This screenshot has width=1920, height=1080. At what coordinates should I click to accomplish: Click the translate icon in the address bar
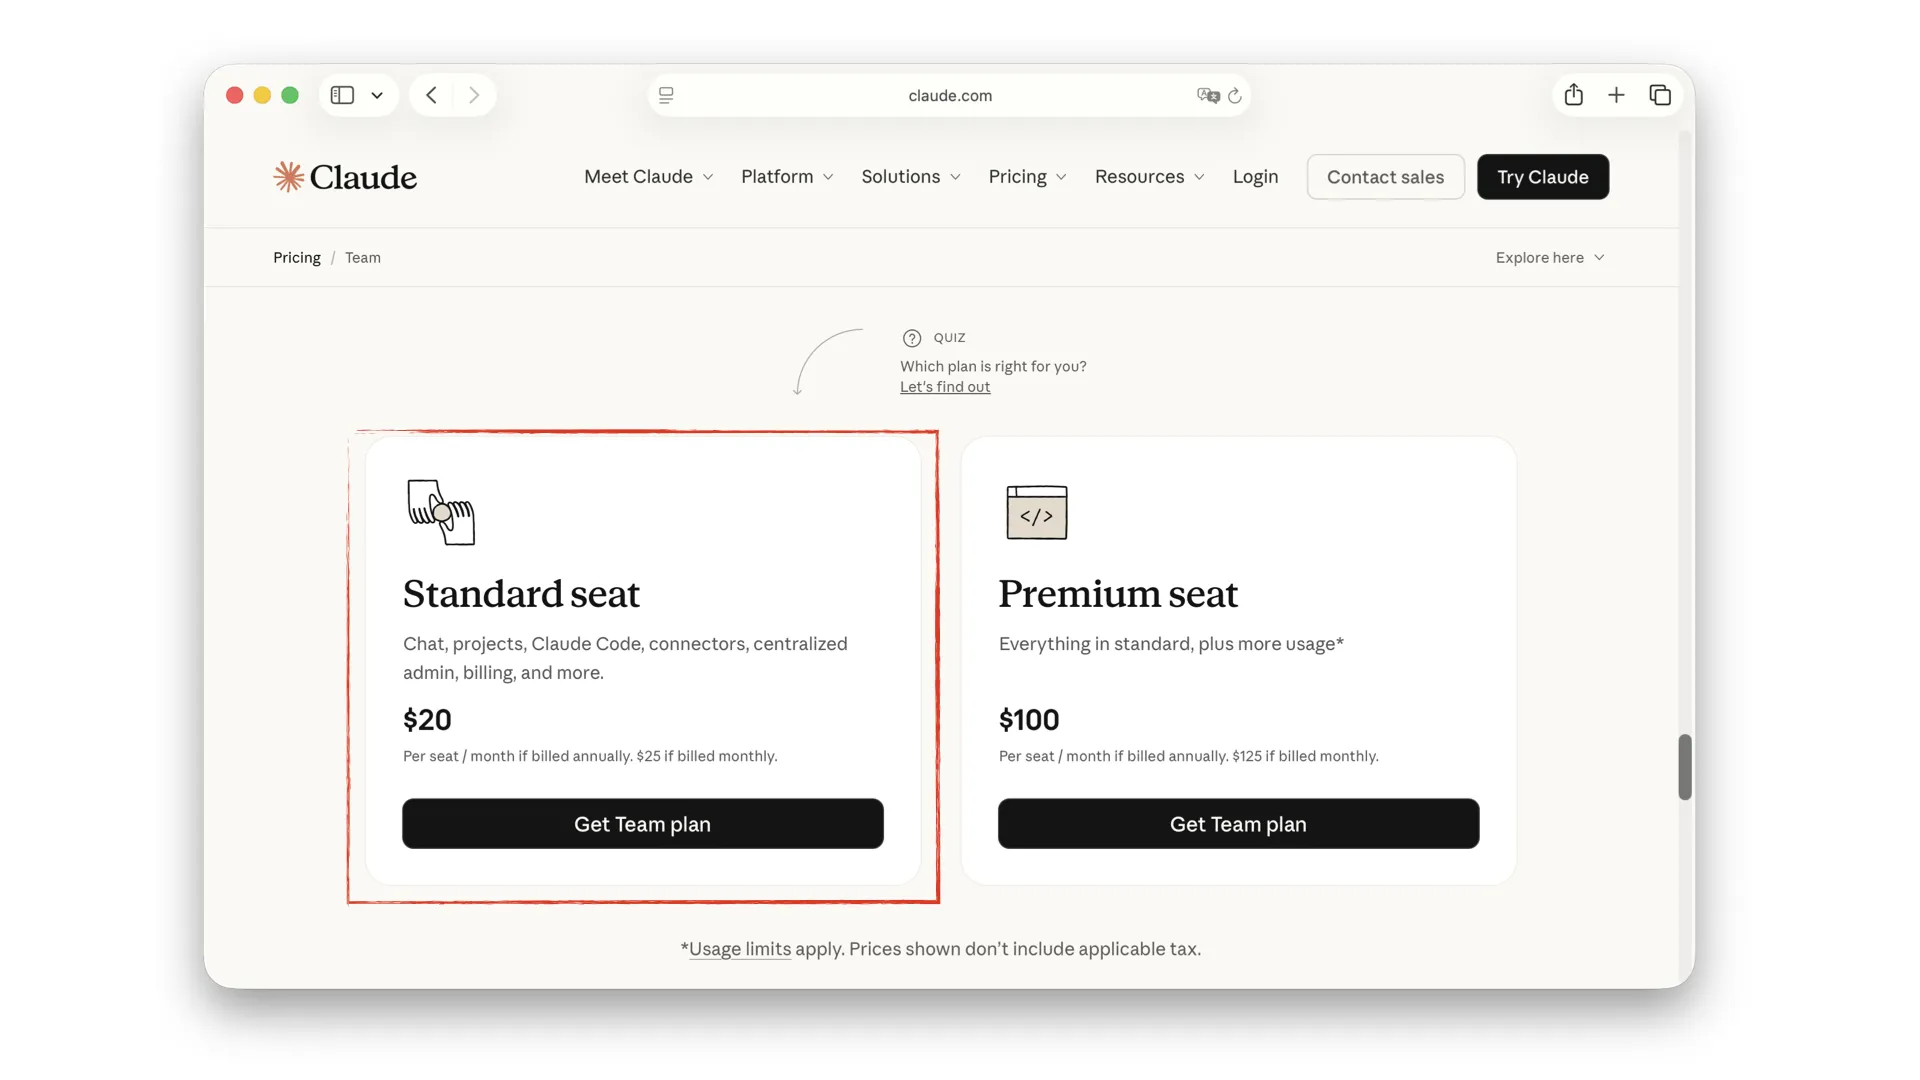coord(1207,96)
